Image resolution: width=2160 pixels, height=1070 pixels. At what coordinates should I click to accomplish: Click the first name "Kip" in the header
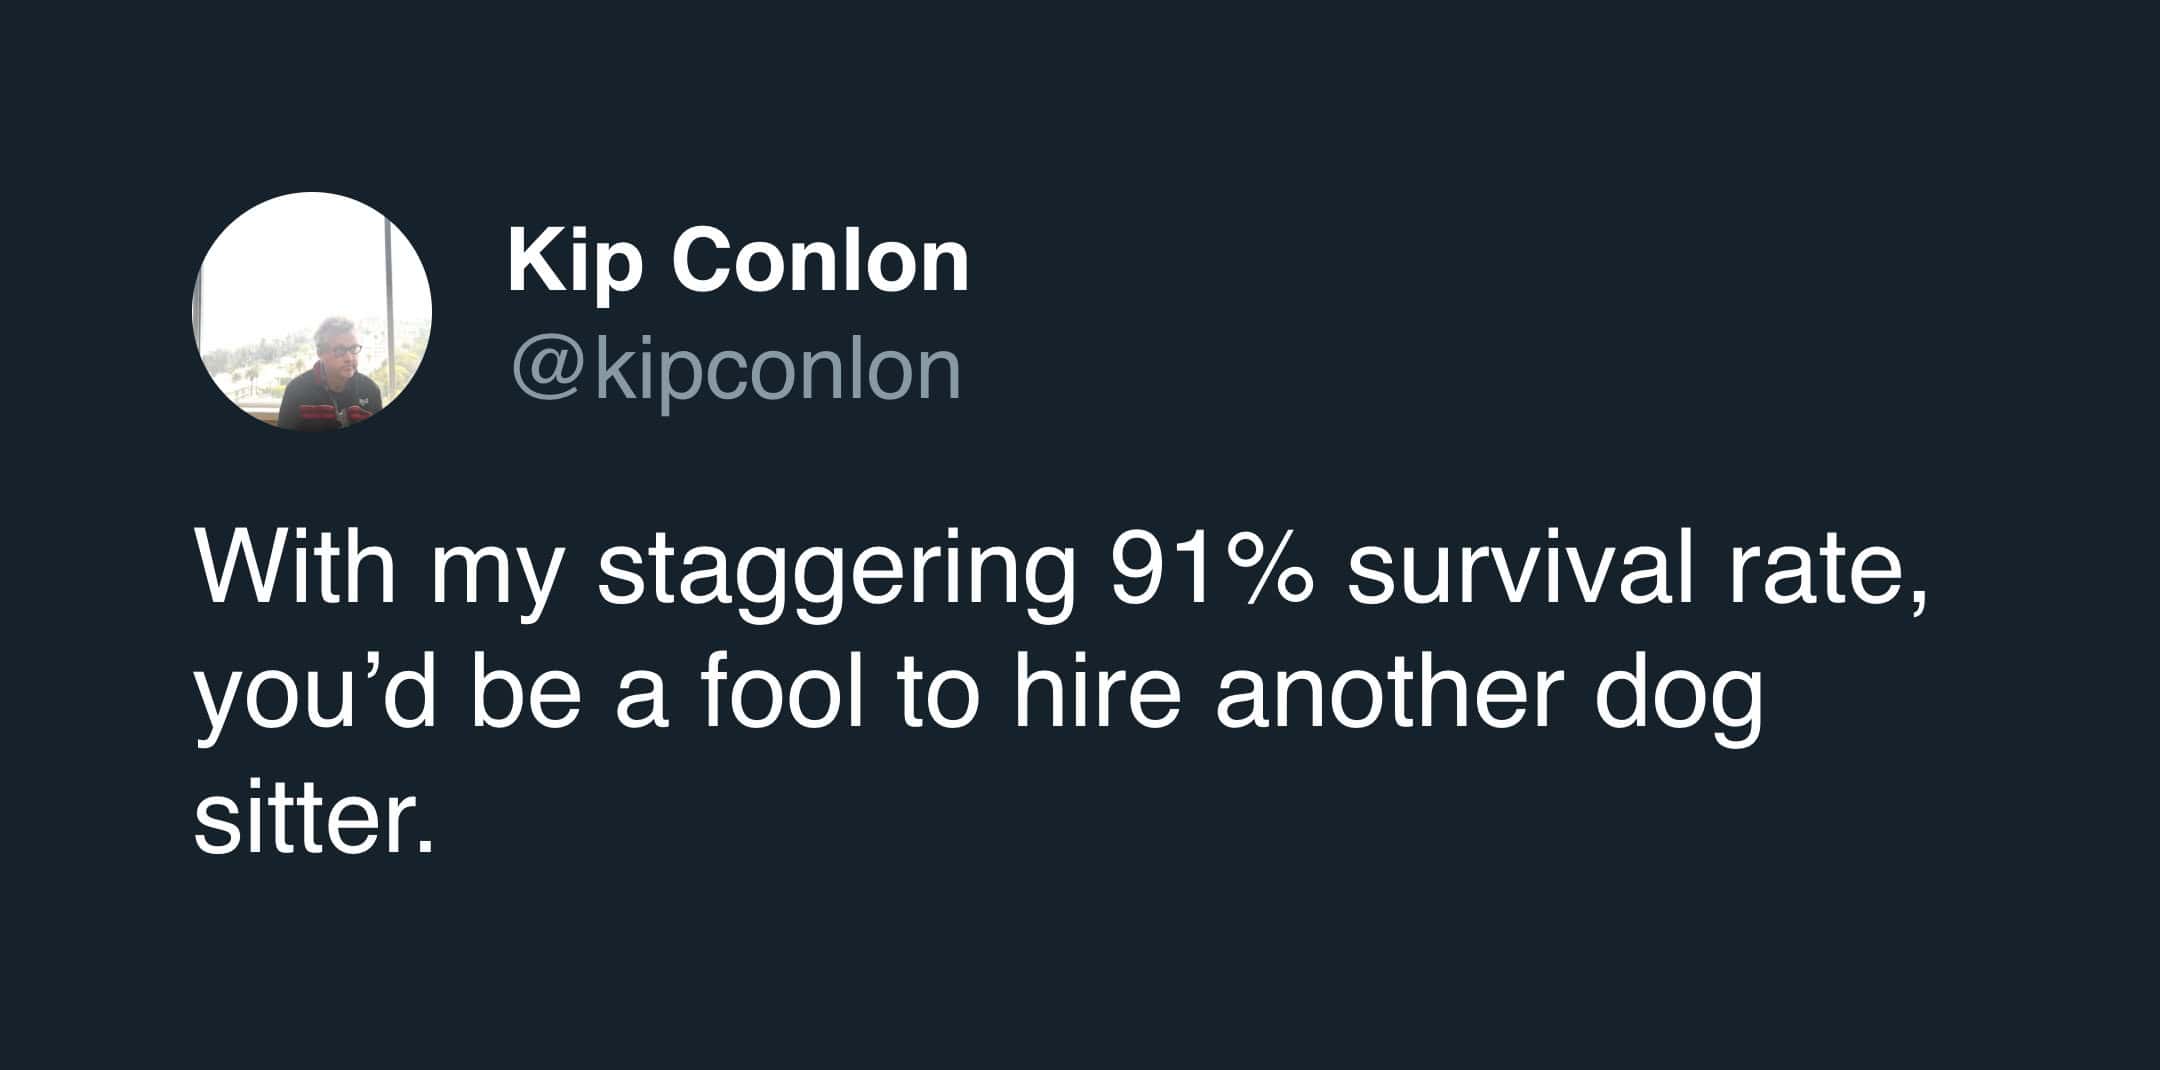click(x=573, y=263)
